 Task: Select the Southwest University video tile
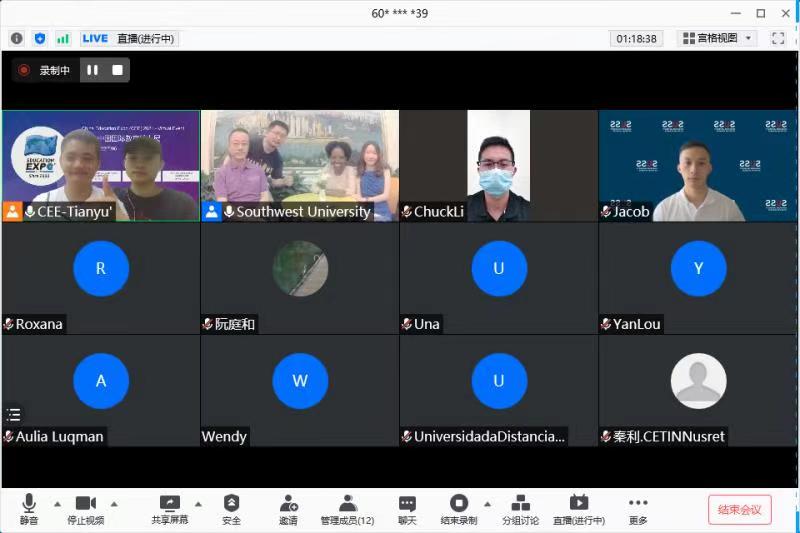coord(299,165)
